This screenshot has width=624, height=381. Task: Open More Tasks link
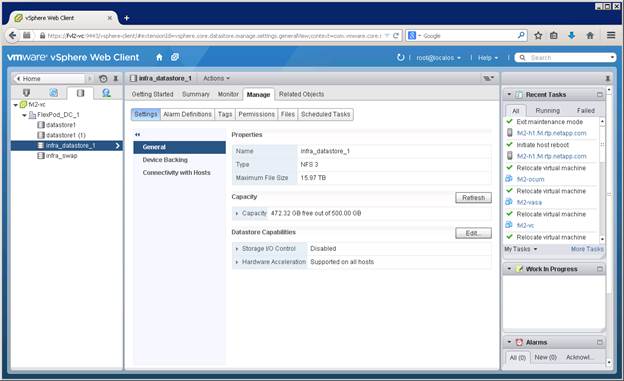tap(587, 249)
